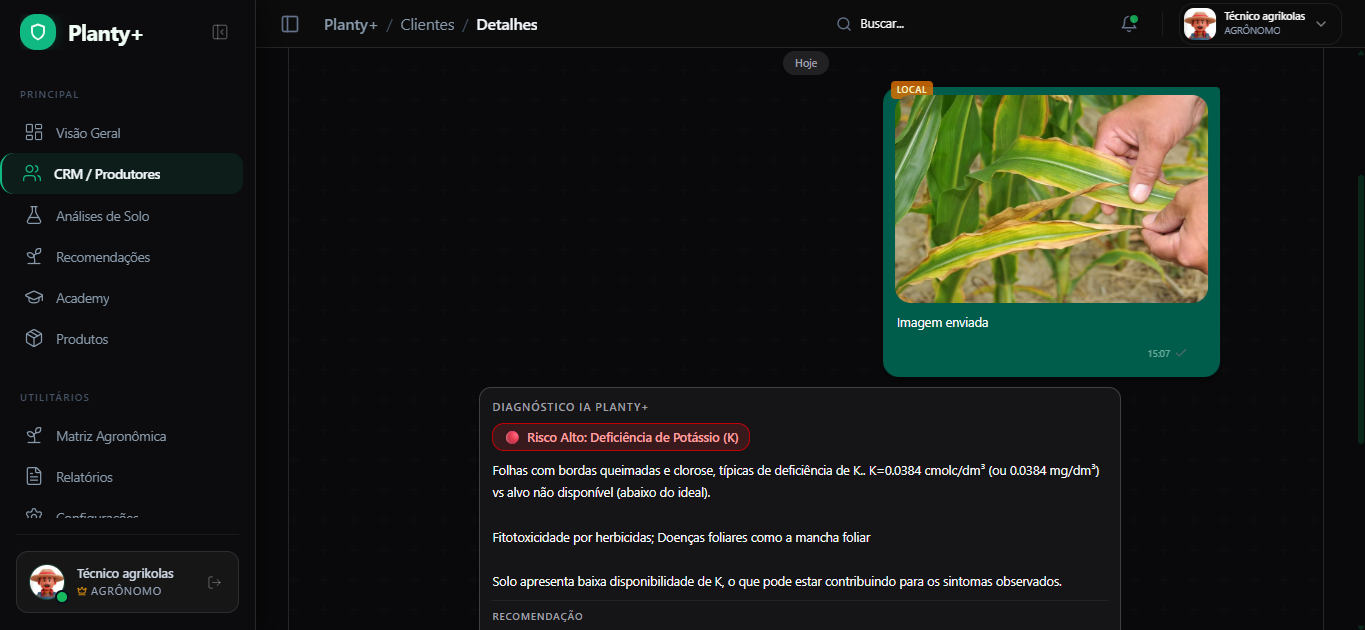Open the notifications bell icon
This screenshot has width=1365, height=630.
(x=1129, y=24)
